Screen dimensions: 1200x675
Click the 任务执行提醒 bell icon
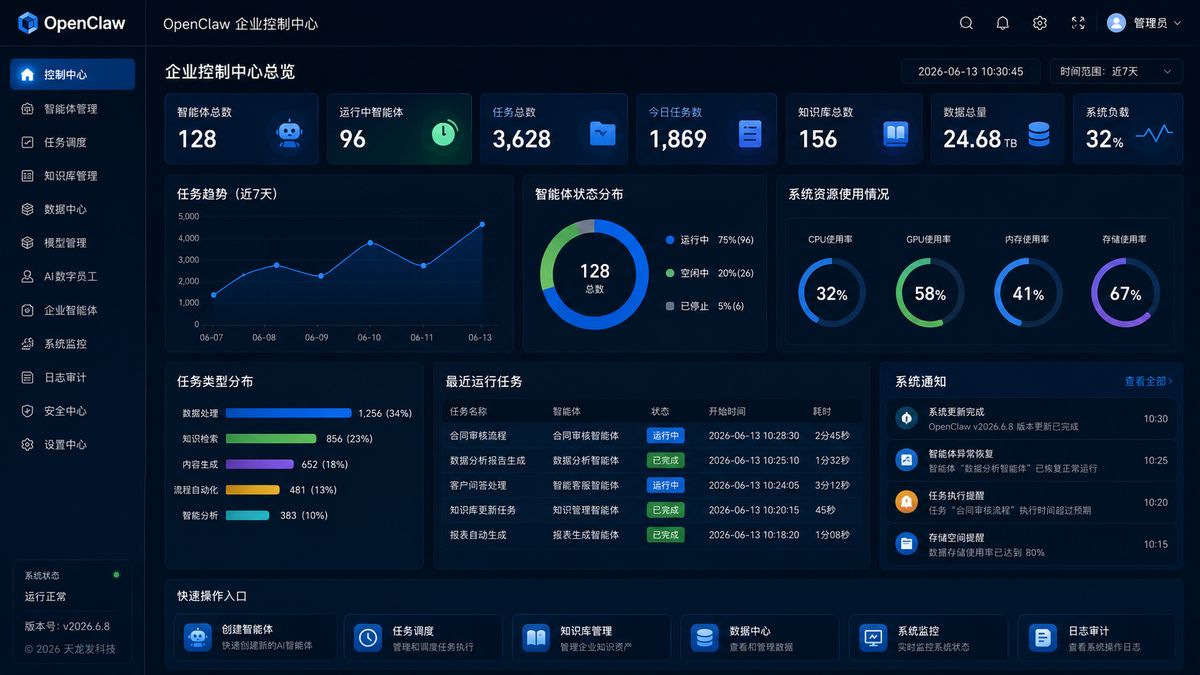point(907,502)
